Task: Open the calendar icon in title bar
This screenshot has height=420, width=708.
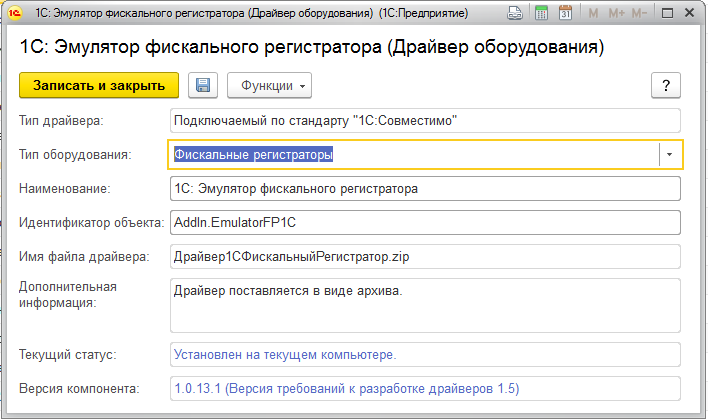Action: click(x=565, y=13)
